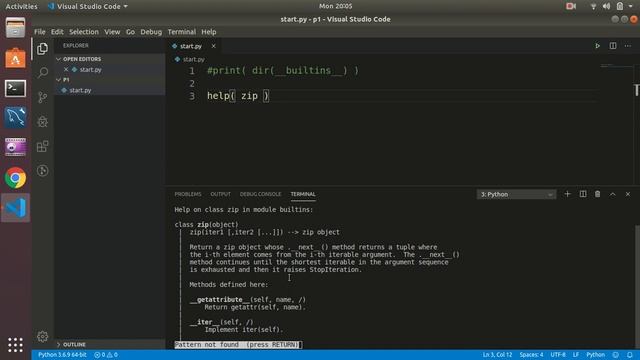Create a new terminal with plus icon
This screenshot has height=360, width=640.
pos(567,194)
